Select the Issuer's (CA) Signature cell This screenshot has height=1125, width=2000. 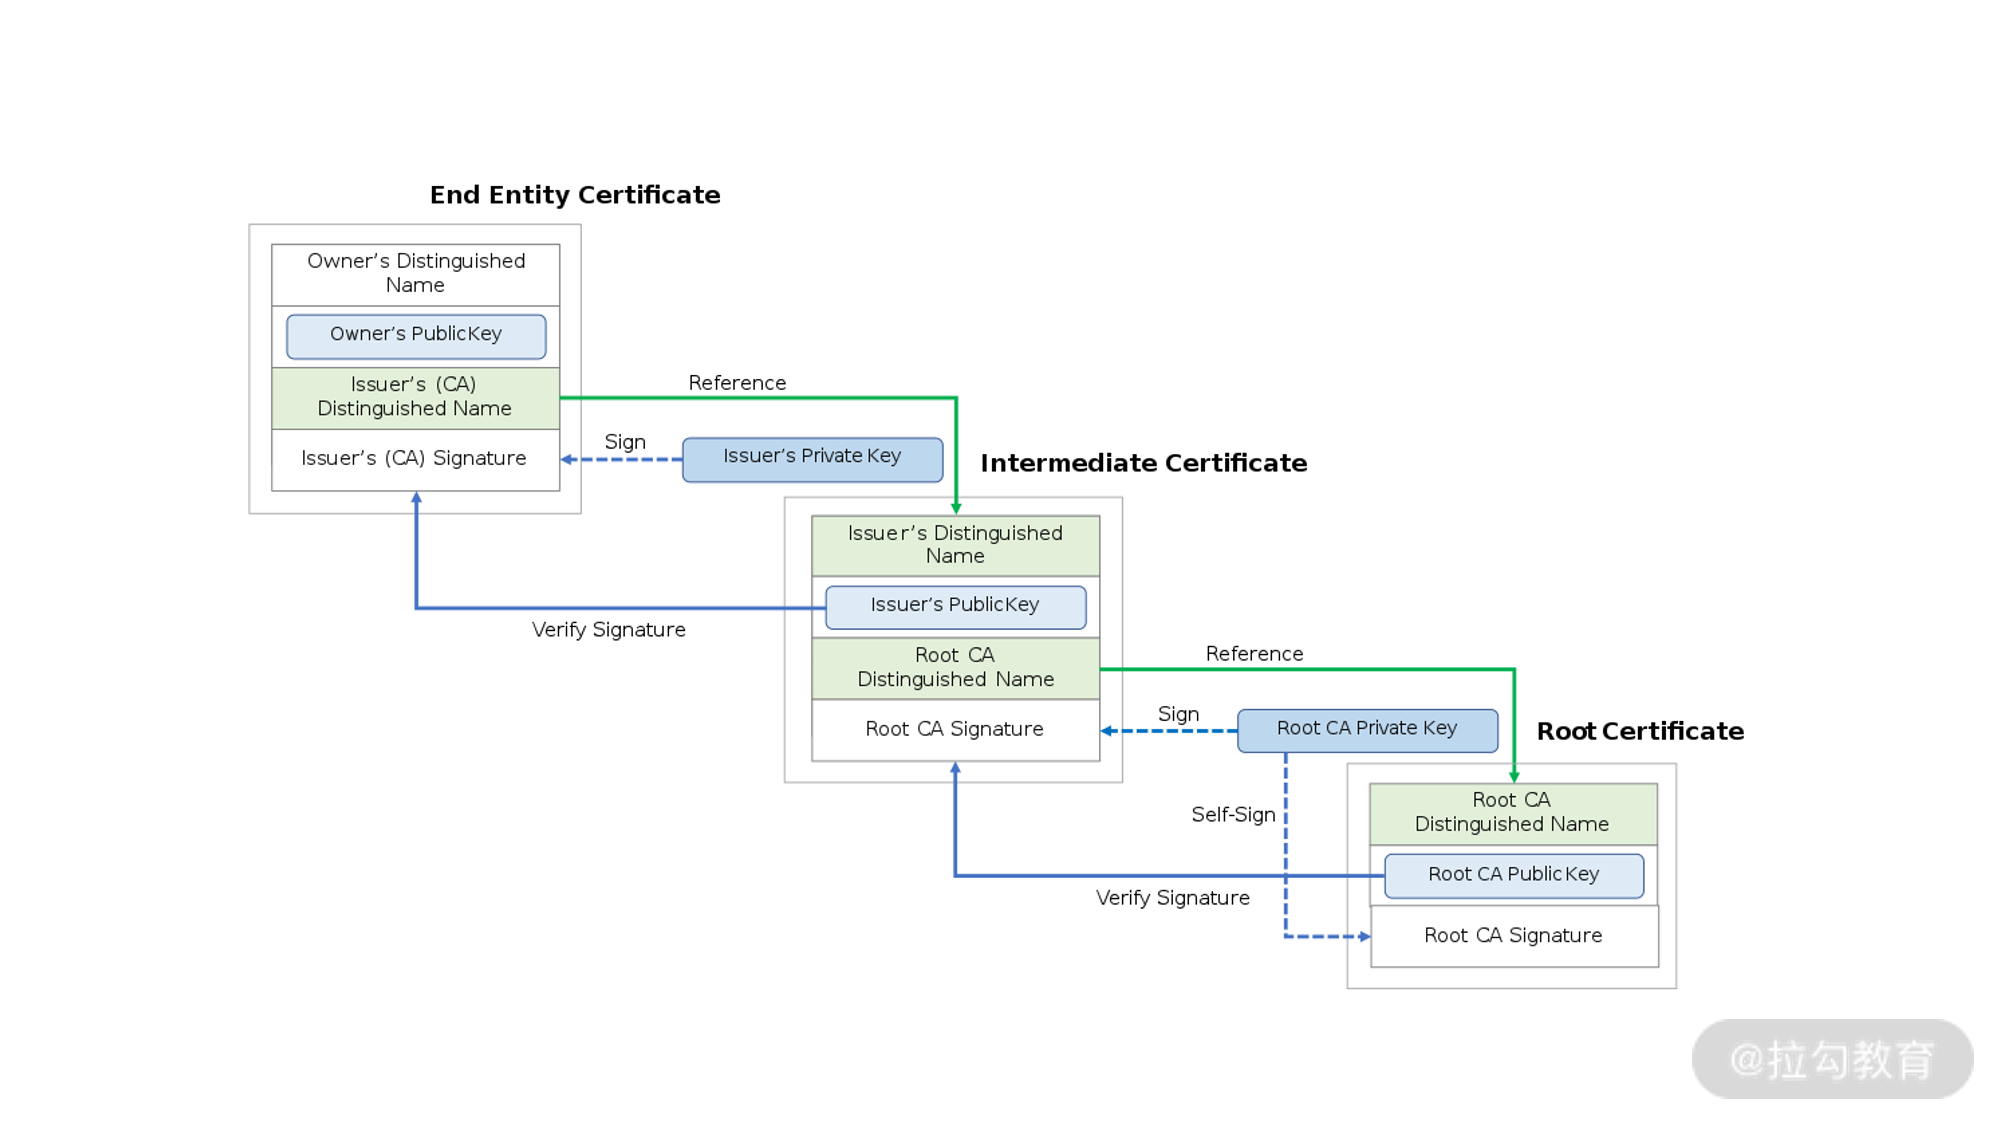pyautogui.click(x=414, y=459)
